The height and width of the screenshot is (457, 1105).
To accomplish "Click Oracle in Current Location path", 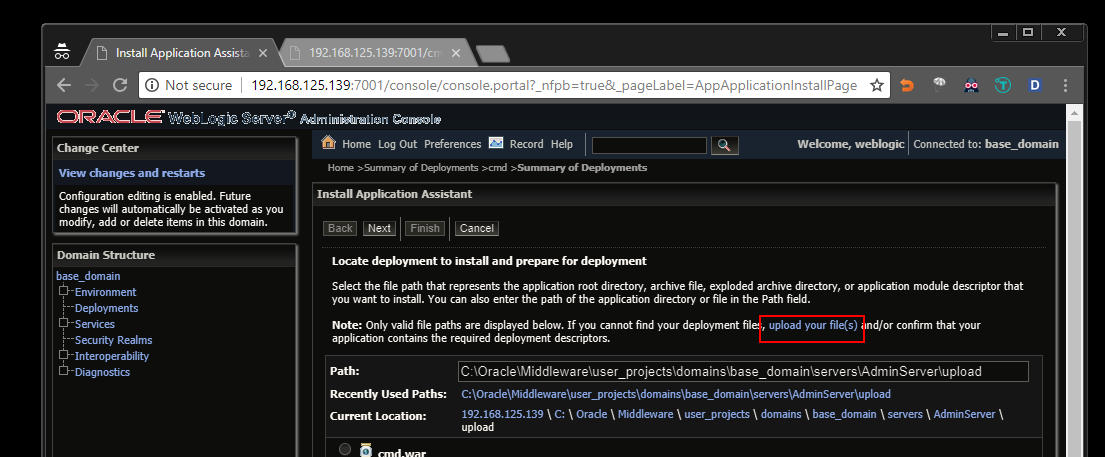I will (592, 414).
